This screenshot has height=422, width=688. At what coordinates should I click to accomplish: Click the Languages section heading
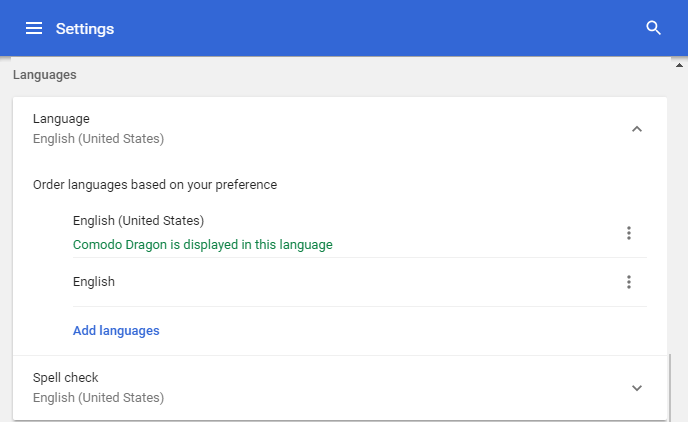45,75
